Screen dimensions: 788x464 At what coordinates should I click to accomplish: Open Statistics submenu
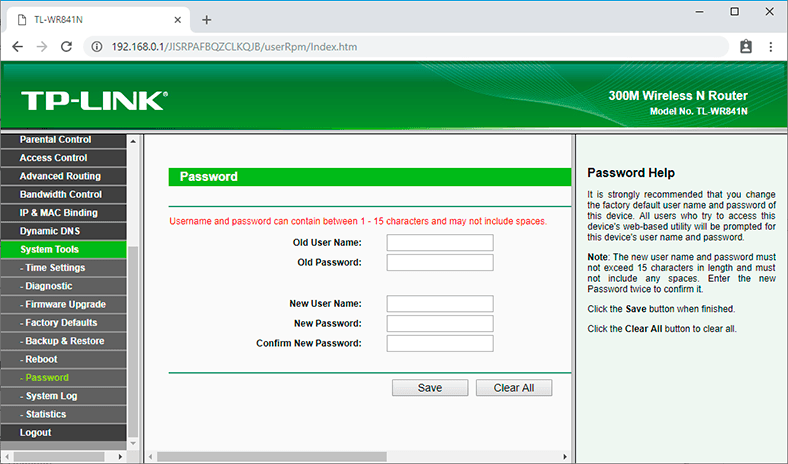coord(64,414)
